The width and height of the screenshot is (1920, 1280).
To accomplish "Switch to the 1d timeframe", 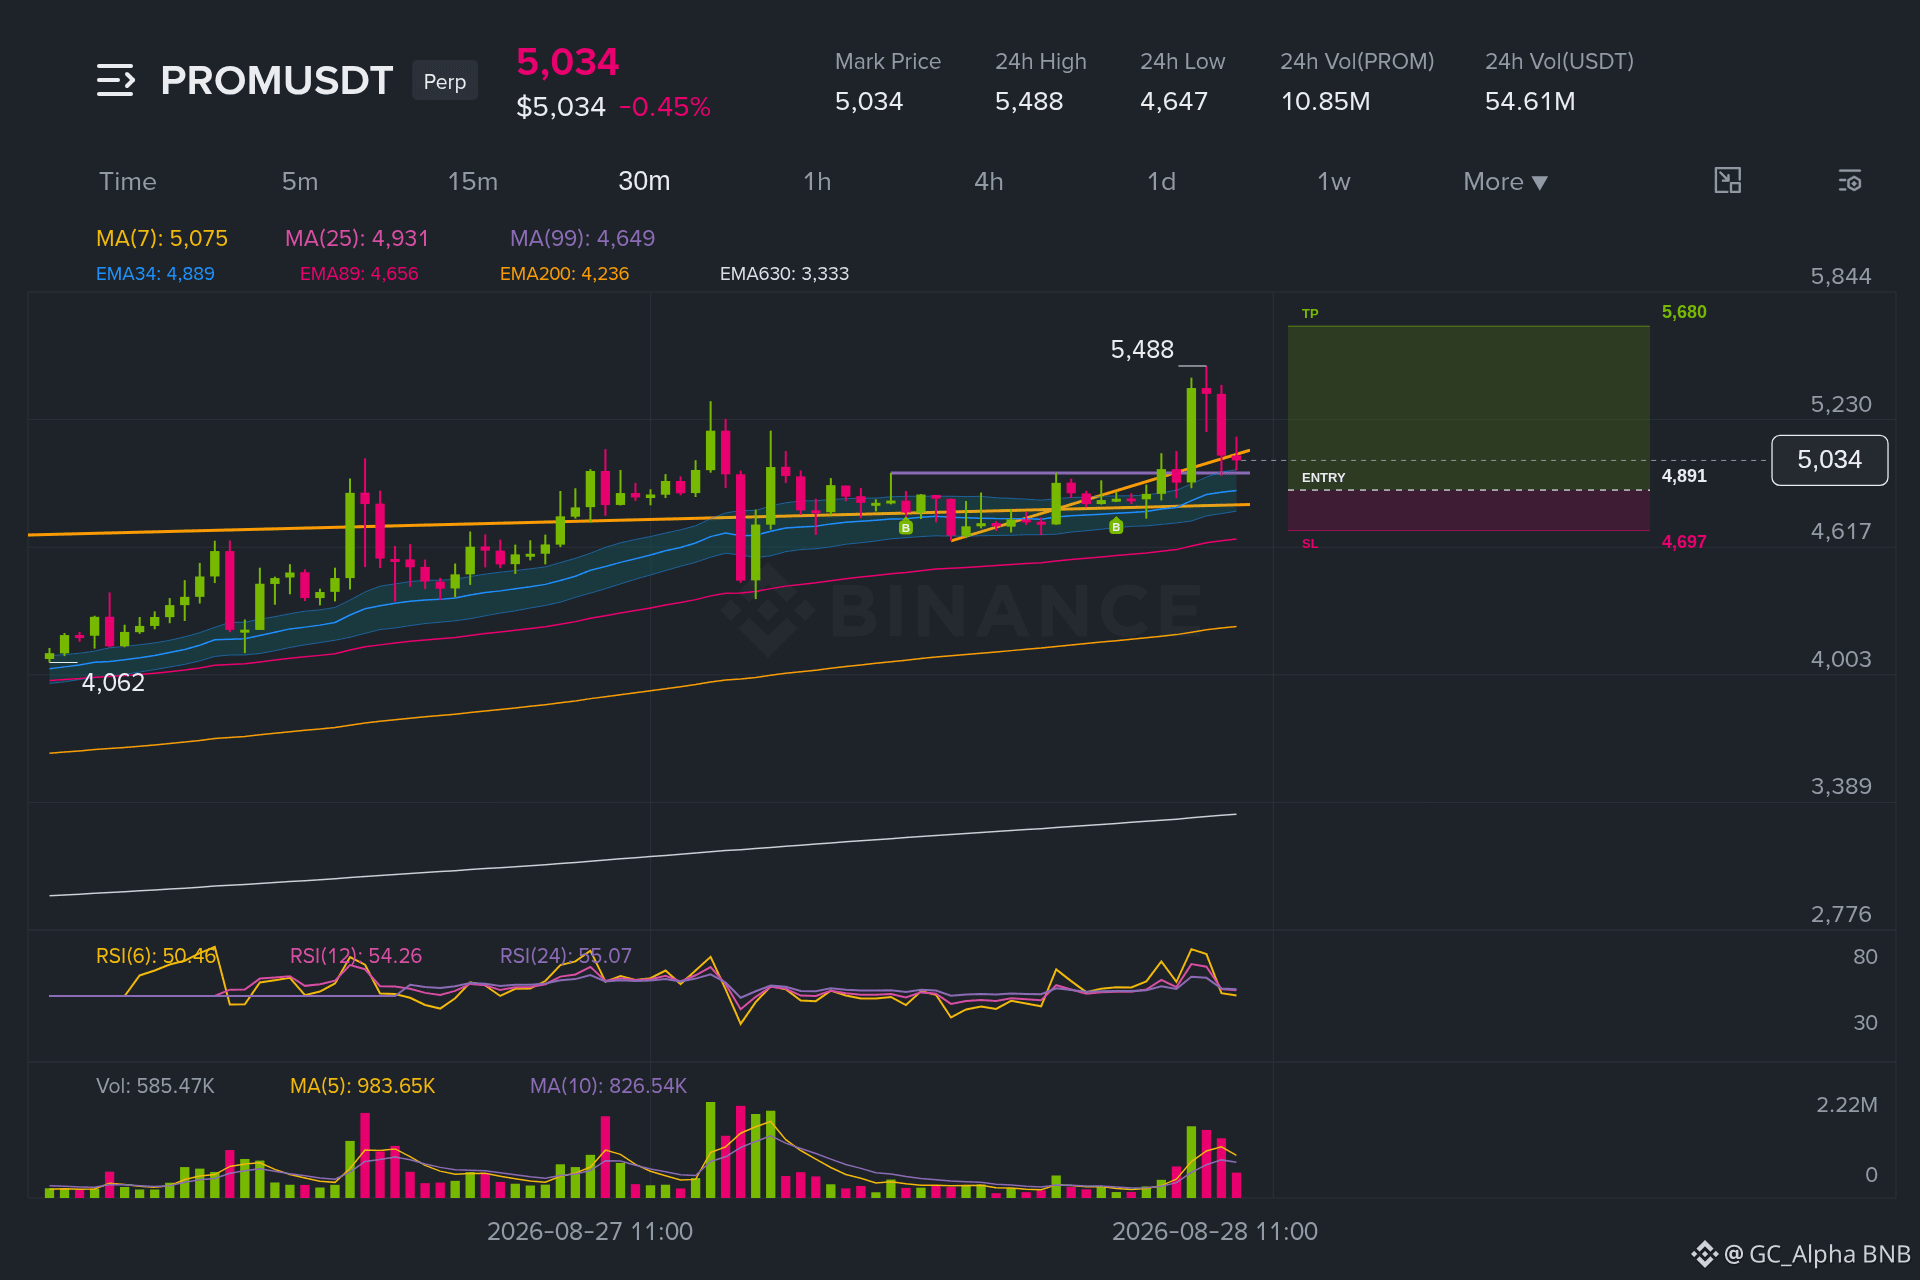I will [1161, 181].
